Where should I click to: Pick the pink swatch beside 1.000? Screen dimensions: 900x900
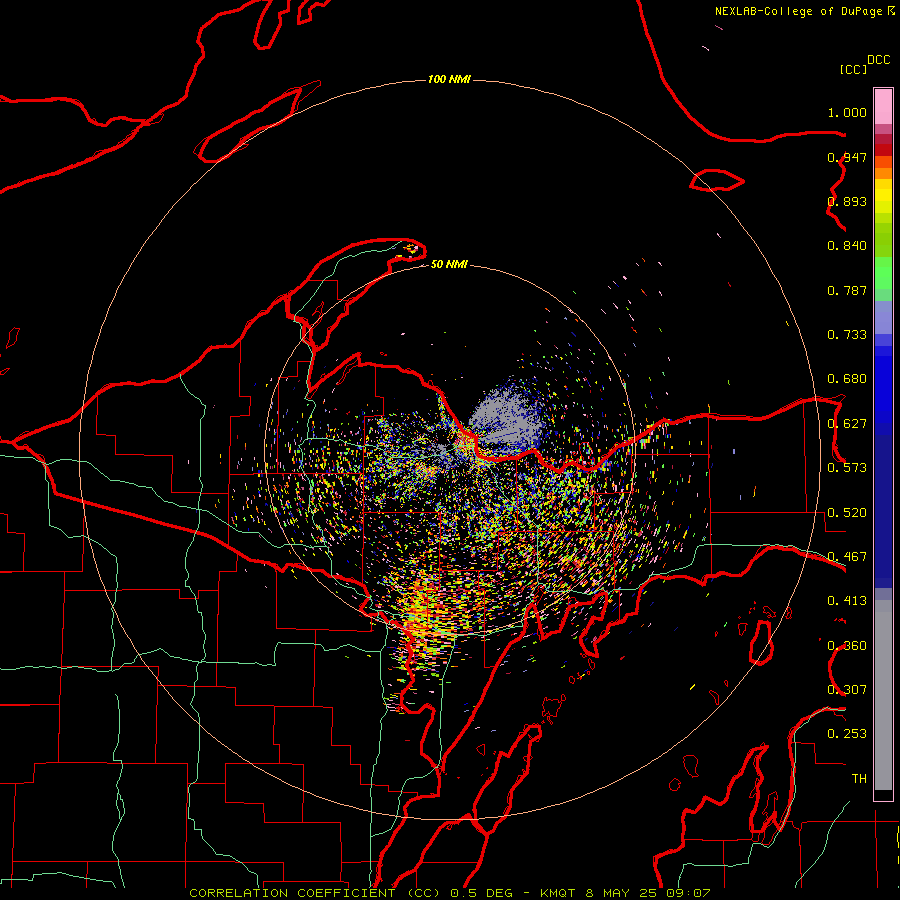coord(883,107)
